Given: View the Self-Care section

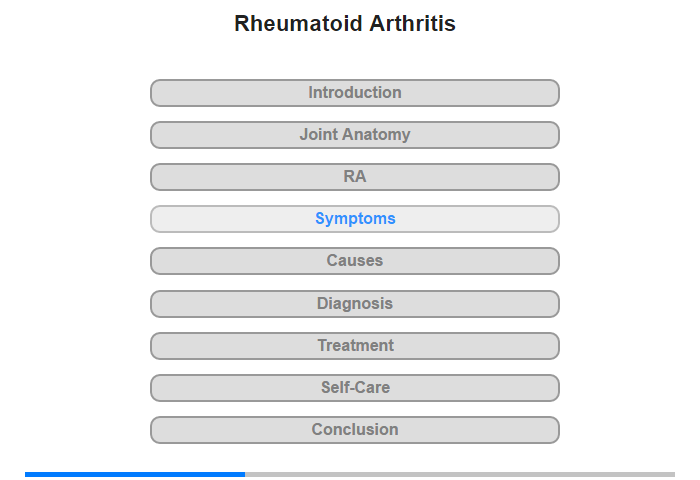Looking at the screenshot, I should pos(354,388).
